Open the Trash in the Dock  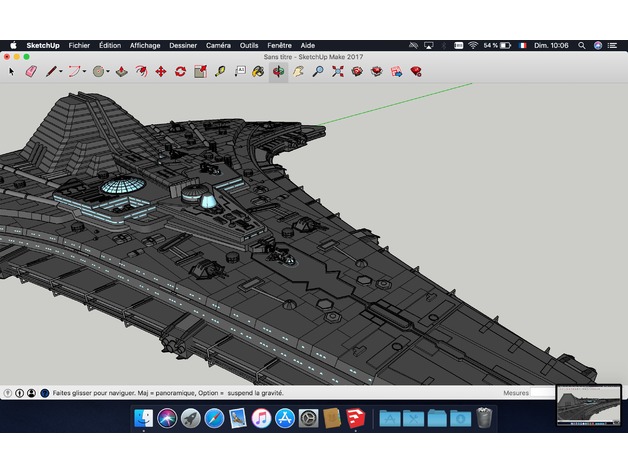tap(484, 418)
